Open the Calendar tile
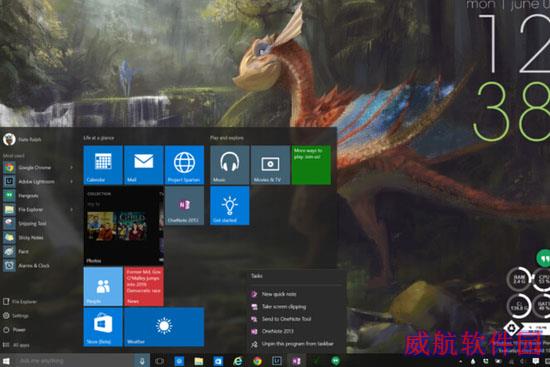This screenshot has height=367, width=550. (103, 165)
